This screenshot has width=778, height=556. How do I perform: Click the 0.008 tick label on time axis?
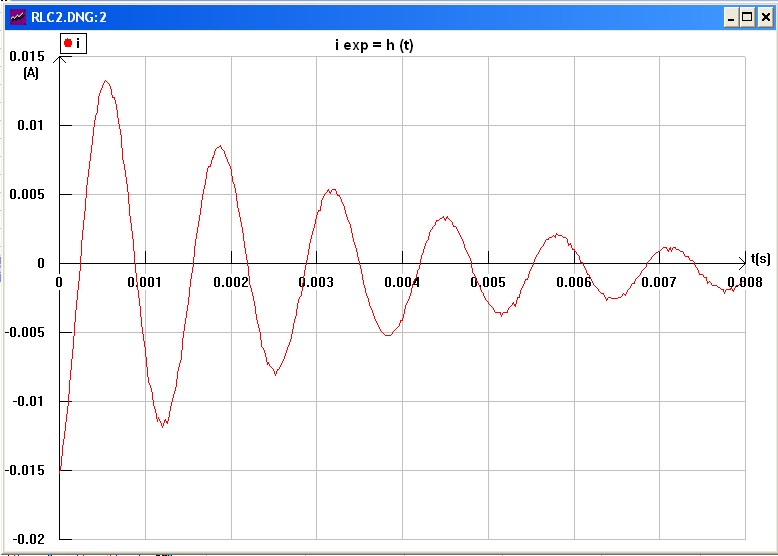point(746,282)
